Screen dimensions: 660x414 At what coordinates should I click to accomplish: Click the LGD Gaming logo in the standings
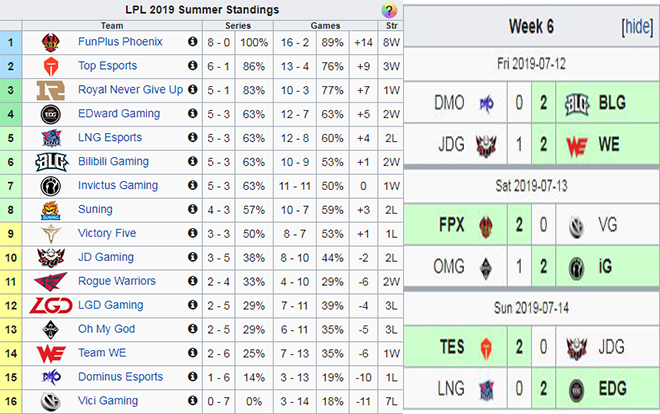[51, 304]
